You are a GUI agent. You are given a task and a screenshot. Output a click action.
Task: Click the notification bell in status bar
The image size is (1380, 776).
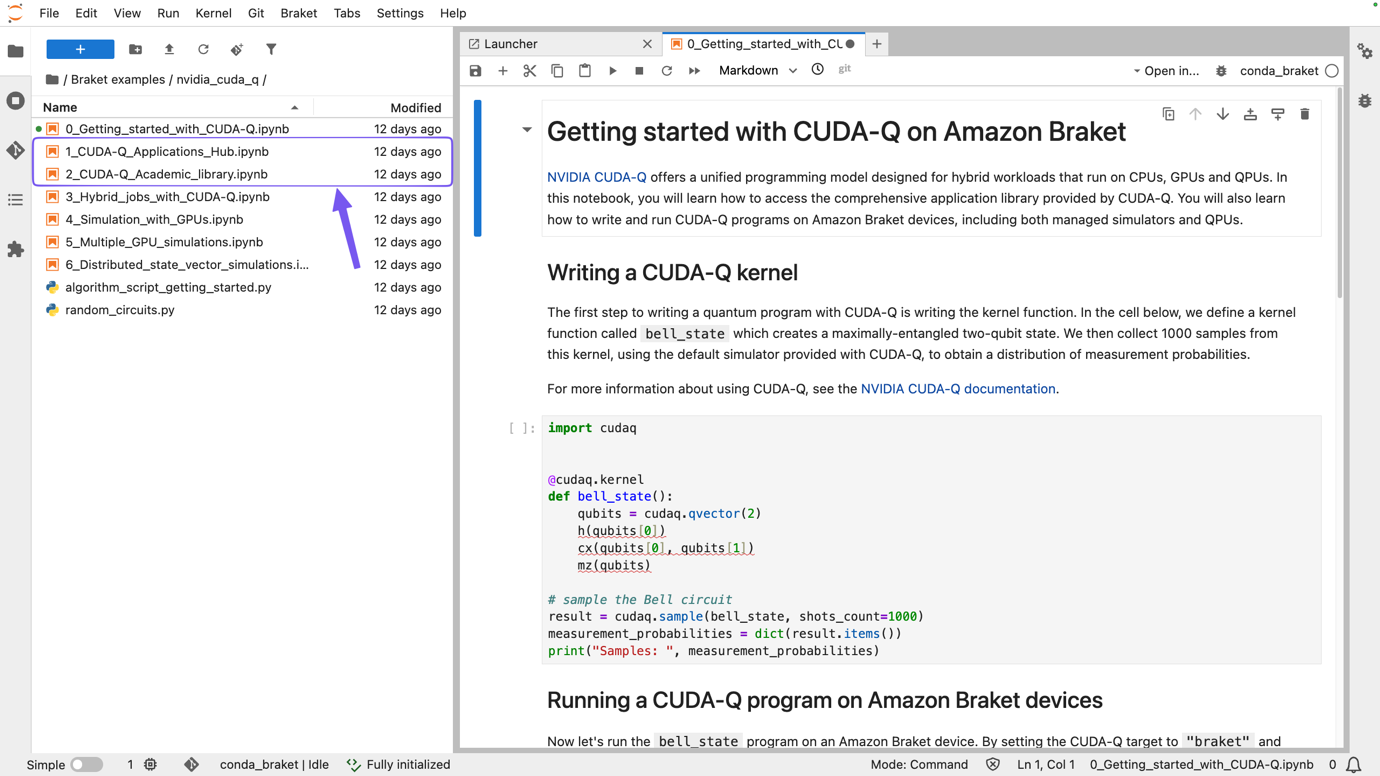click(x=1353, y=765)
